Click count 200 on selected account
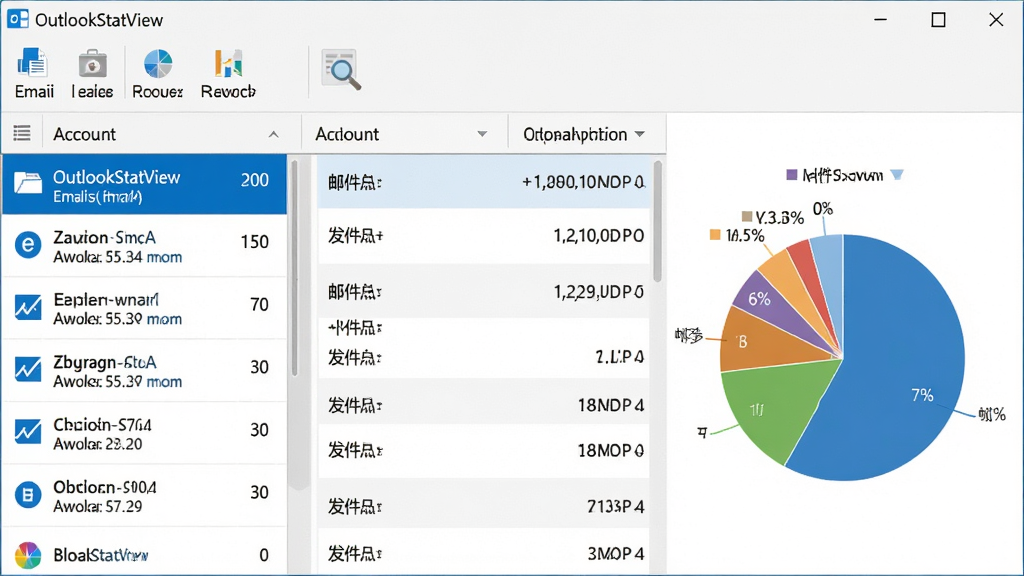Viewport: 1024px width, 576px height. (255, 180)
